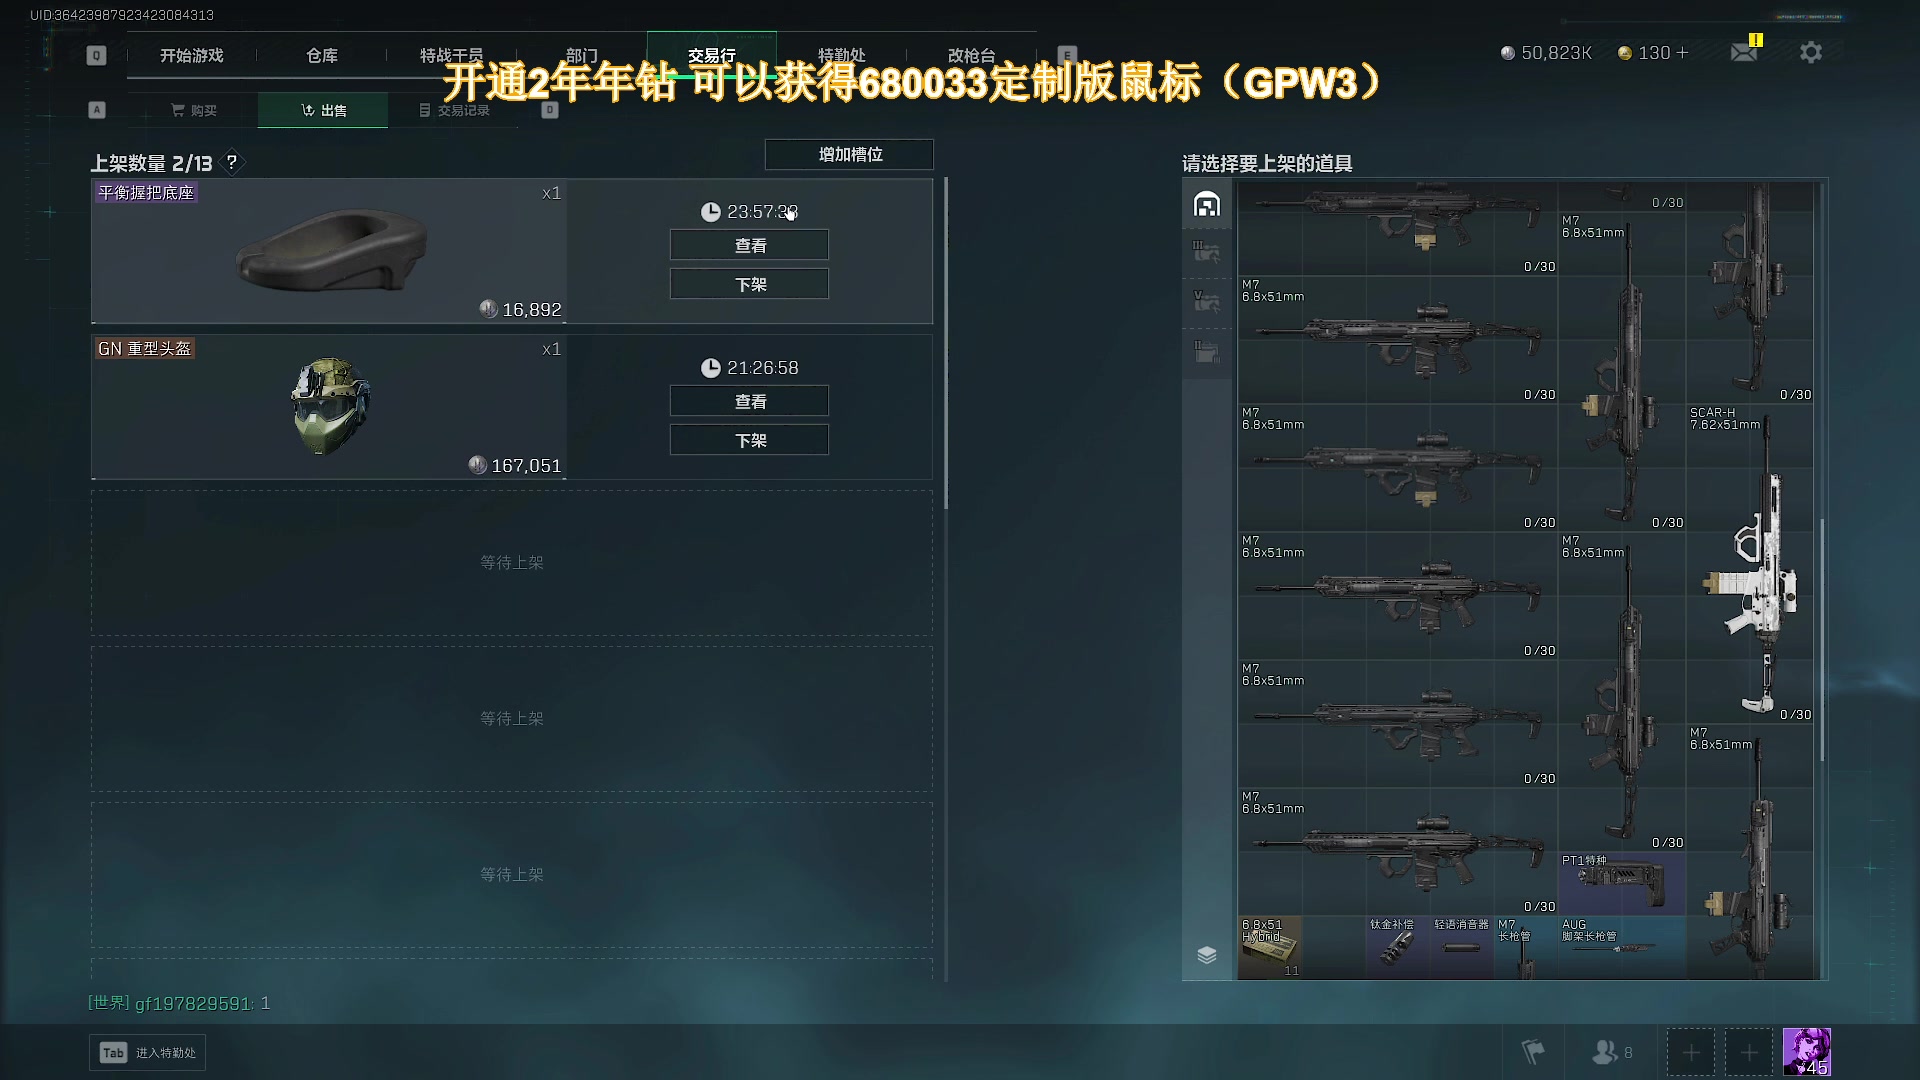This screenshot has width=1920, height=1080.
Task: Open the friends list icon
Action: (x=1611, y=1052)
